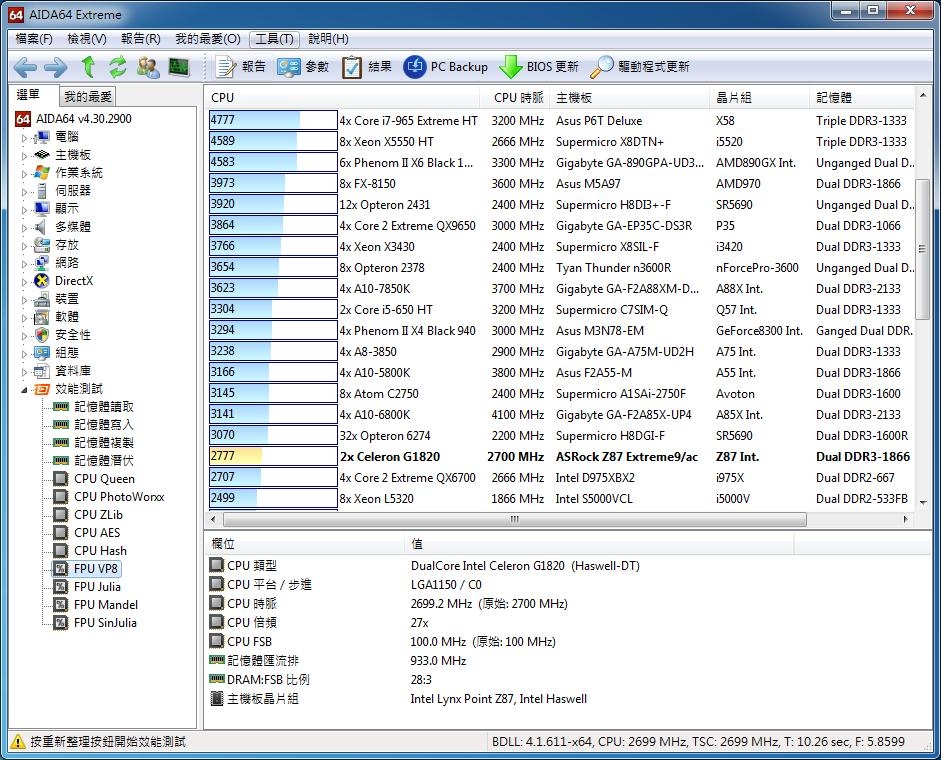941x760 pixels.
Task: Click the results list horizontal scrollbar thumb
Action: point(514,519)
